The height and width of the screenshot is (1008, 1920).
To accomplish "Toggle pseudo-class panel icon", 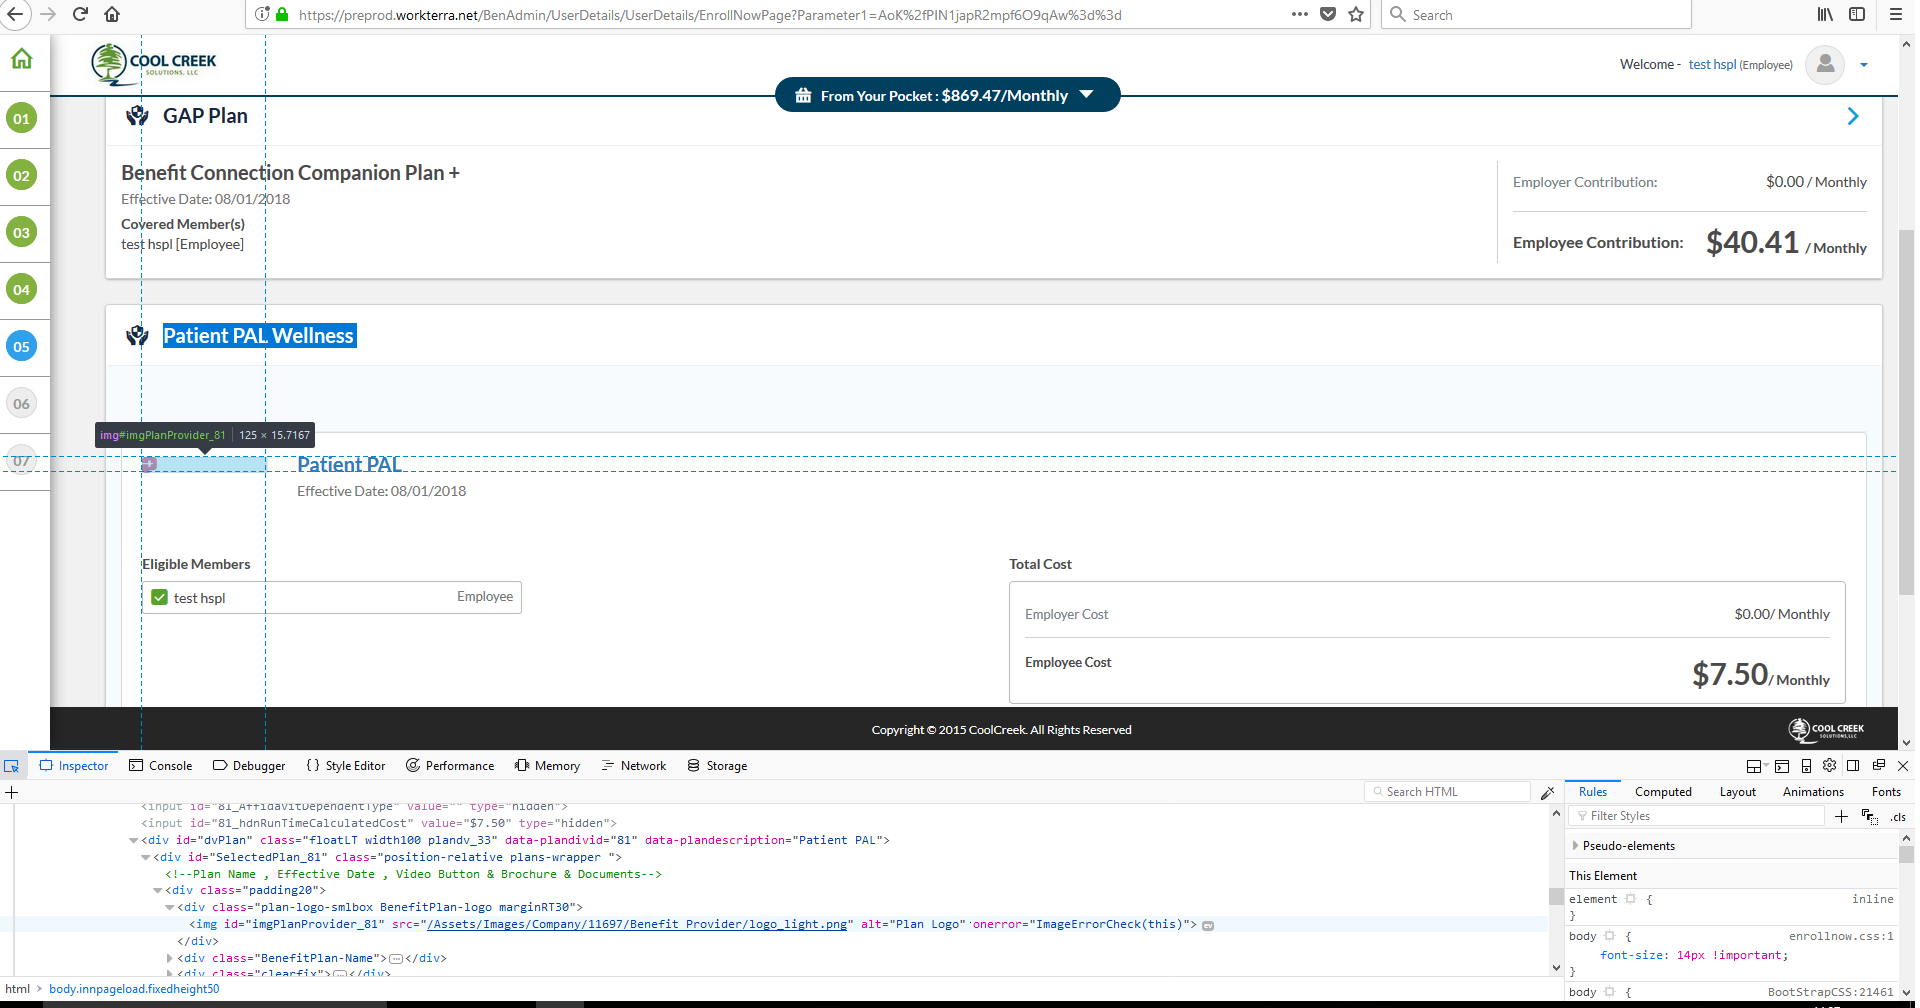I will click(1869, 816).
